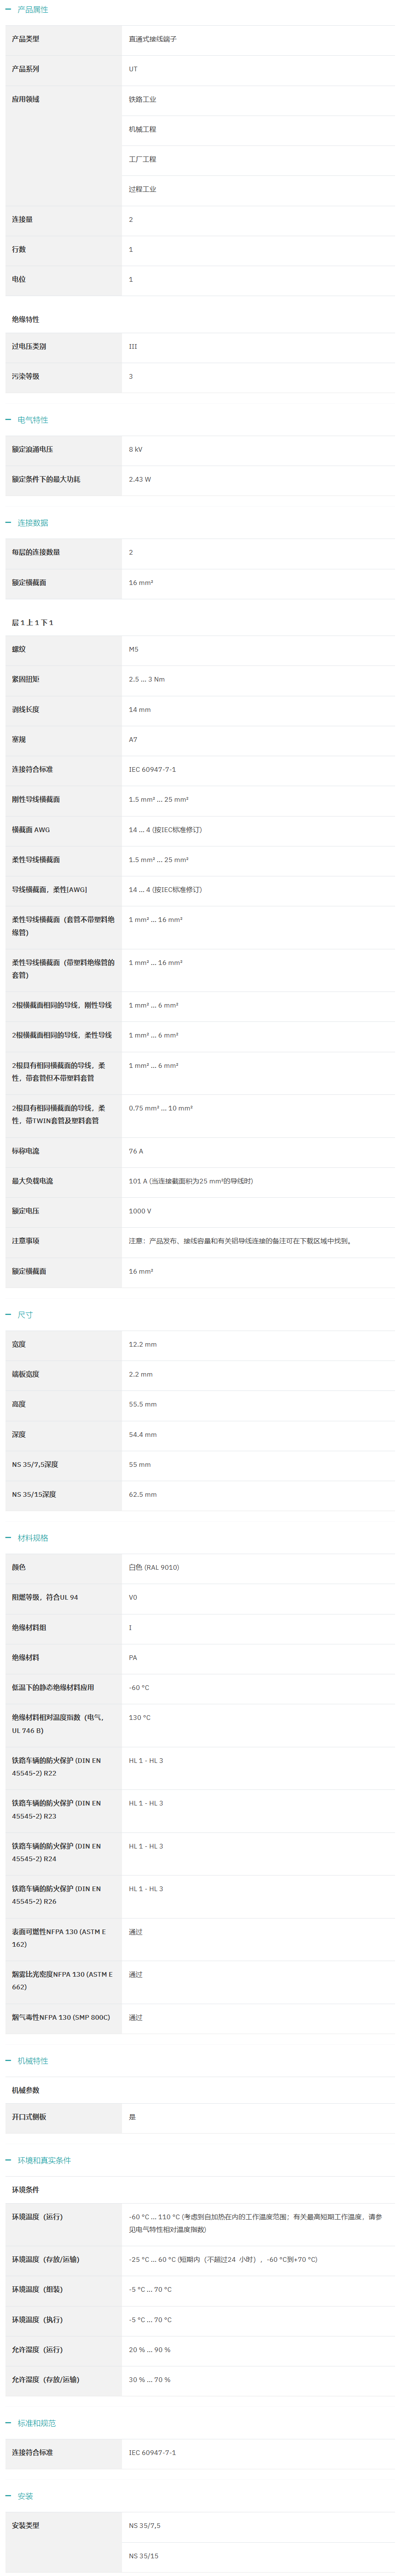This screenshot has height=2576, width=398.
Task: Select the value 直通式接线端子
Action: pyautogui.click(x=153, y=39)
